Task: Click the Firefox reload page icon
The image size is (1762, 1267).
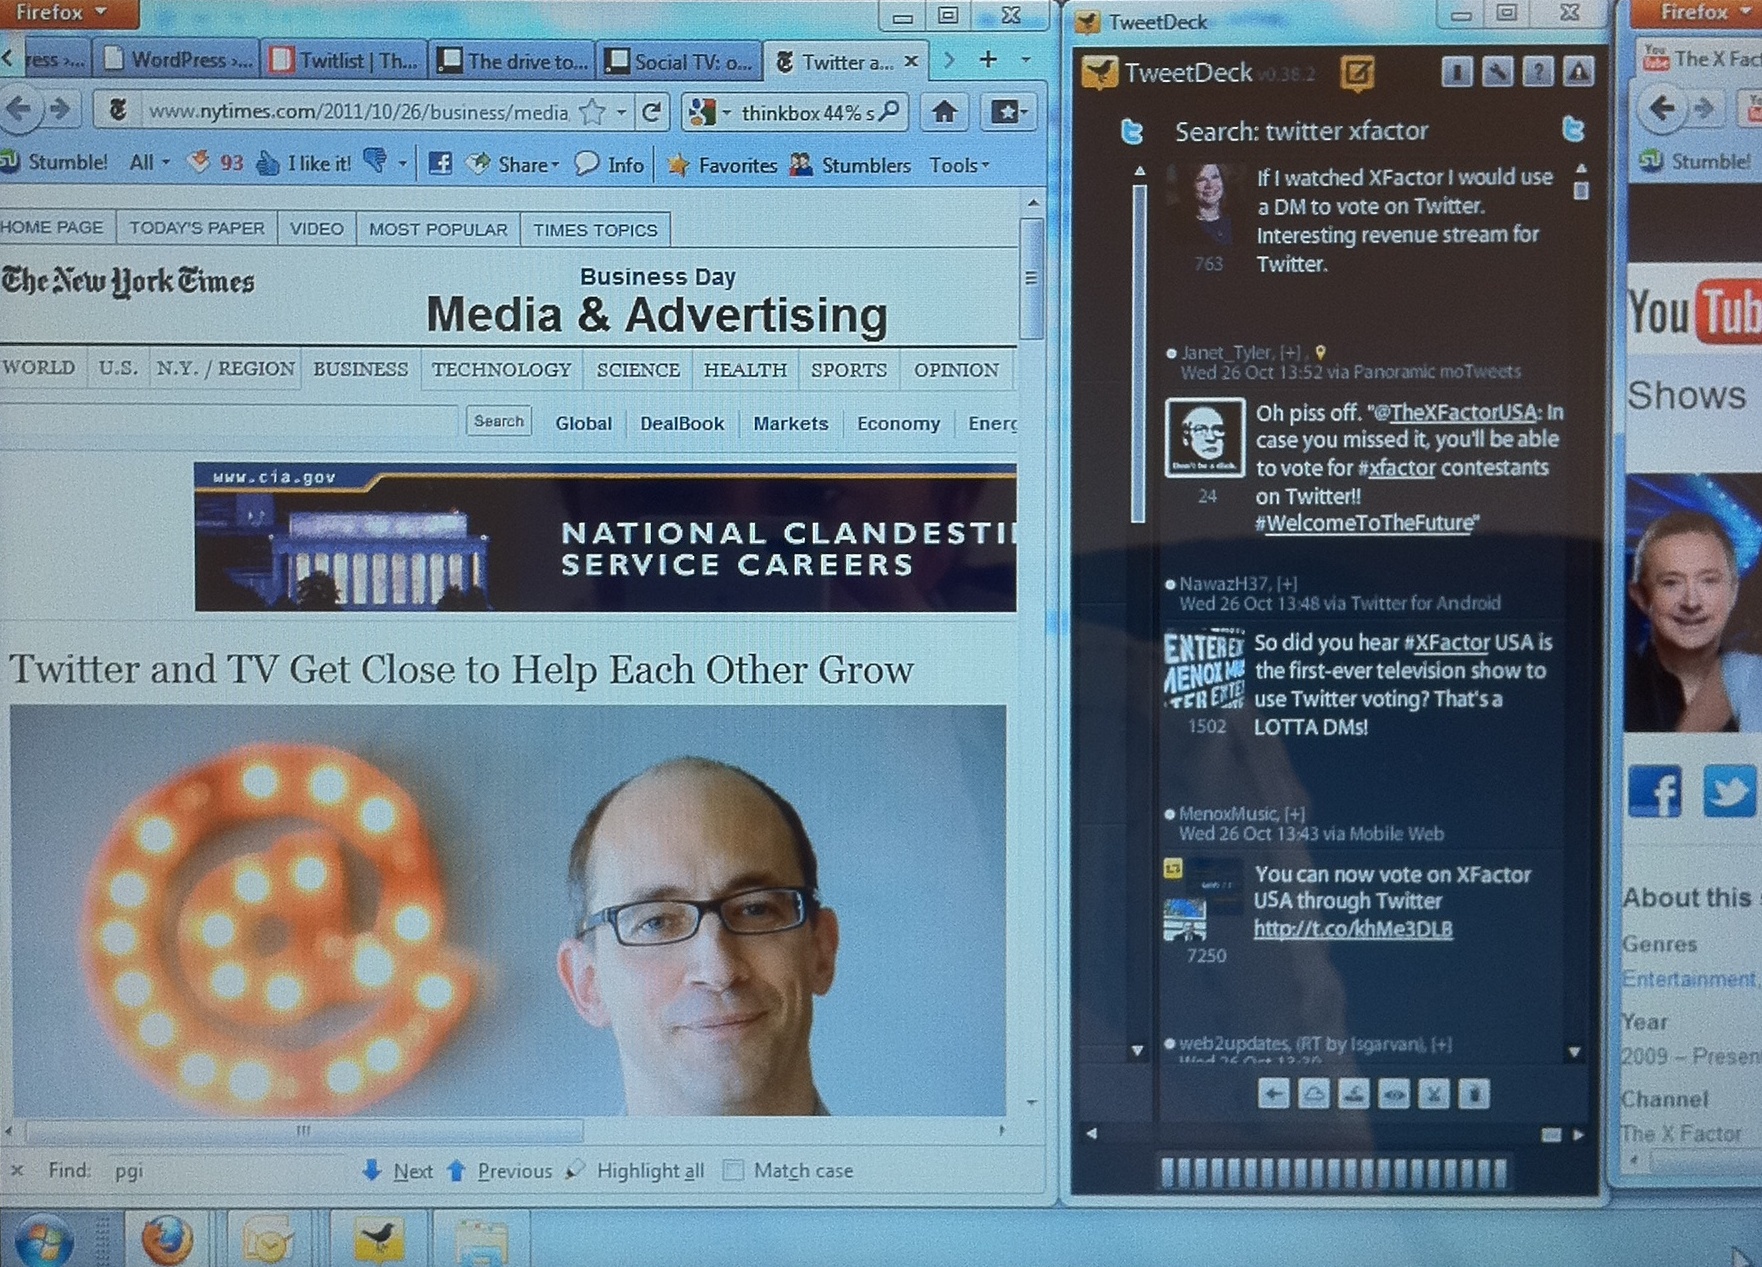Action: (652, 112)
